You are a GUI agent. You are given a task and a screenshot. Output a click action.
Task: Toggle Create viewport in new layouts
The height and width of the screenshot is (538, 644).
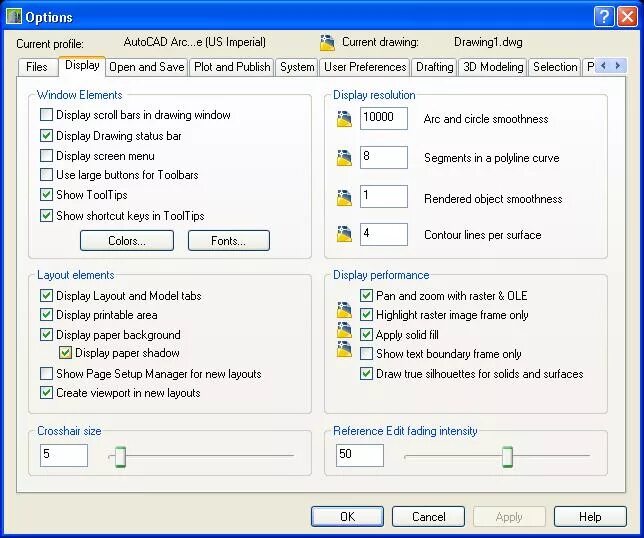46,393
